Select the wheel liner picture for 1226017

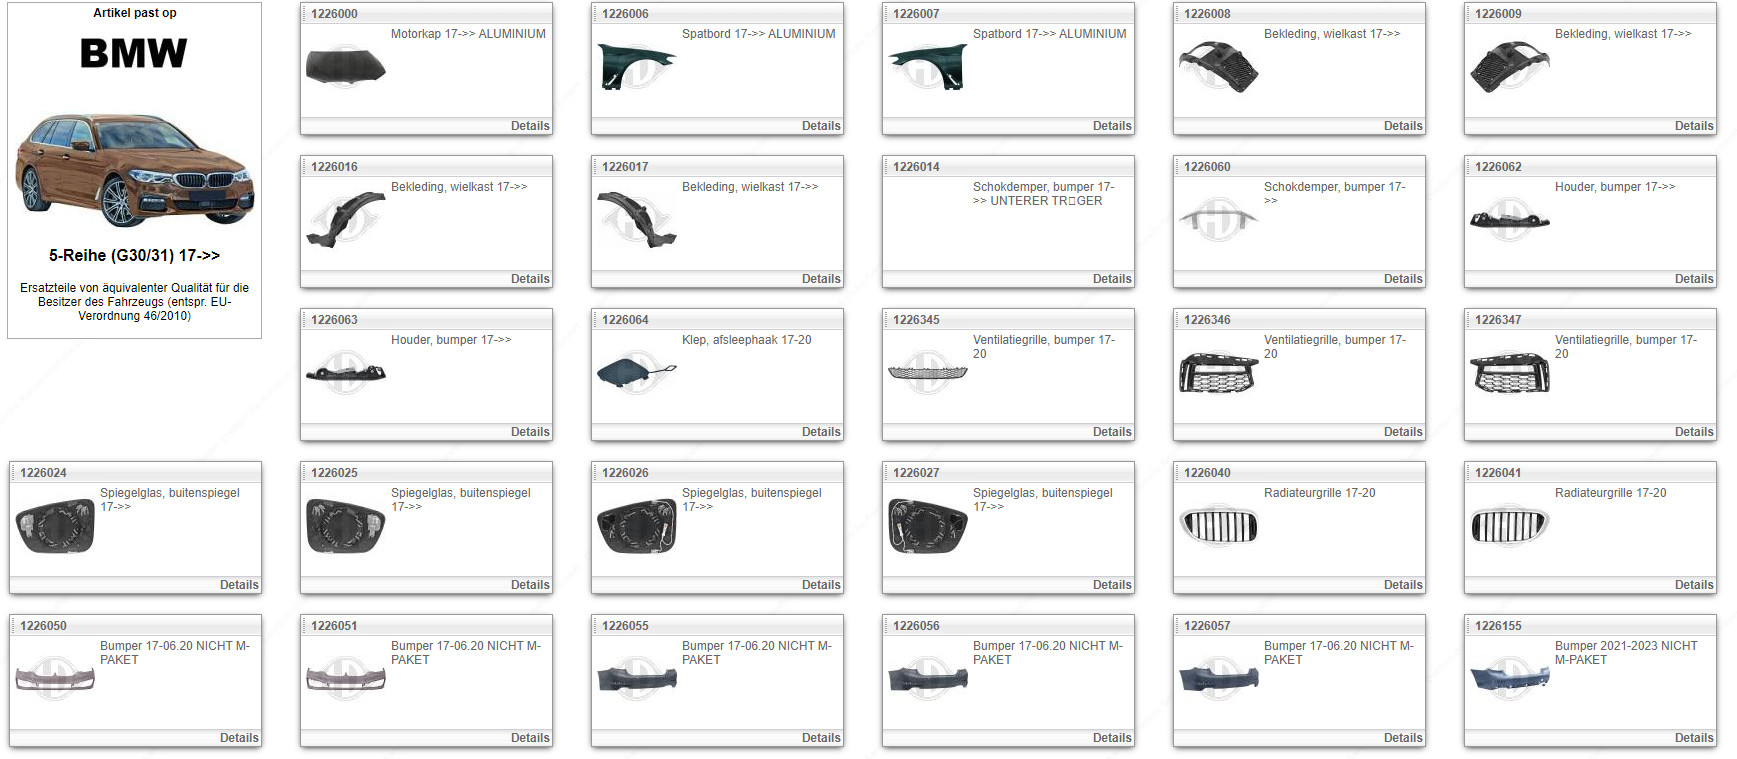[x=637, y=220]
